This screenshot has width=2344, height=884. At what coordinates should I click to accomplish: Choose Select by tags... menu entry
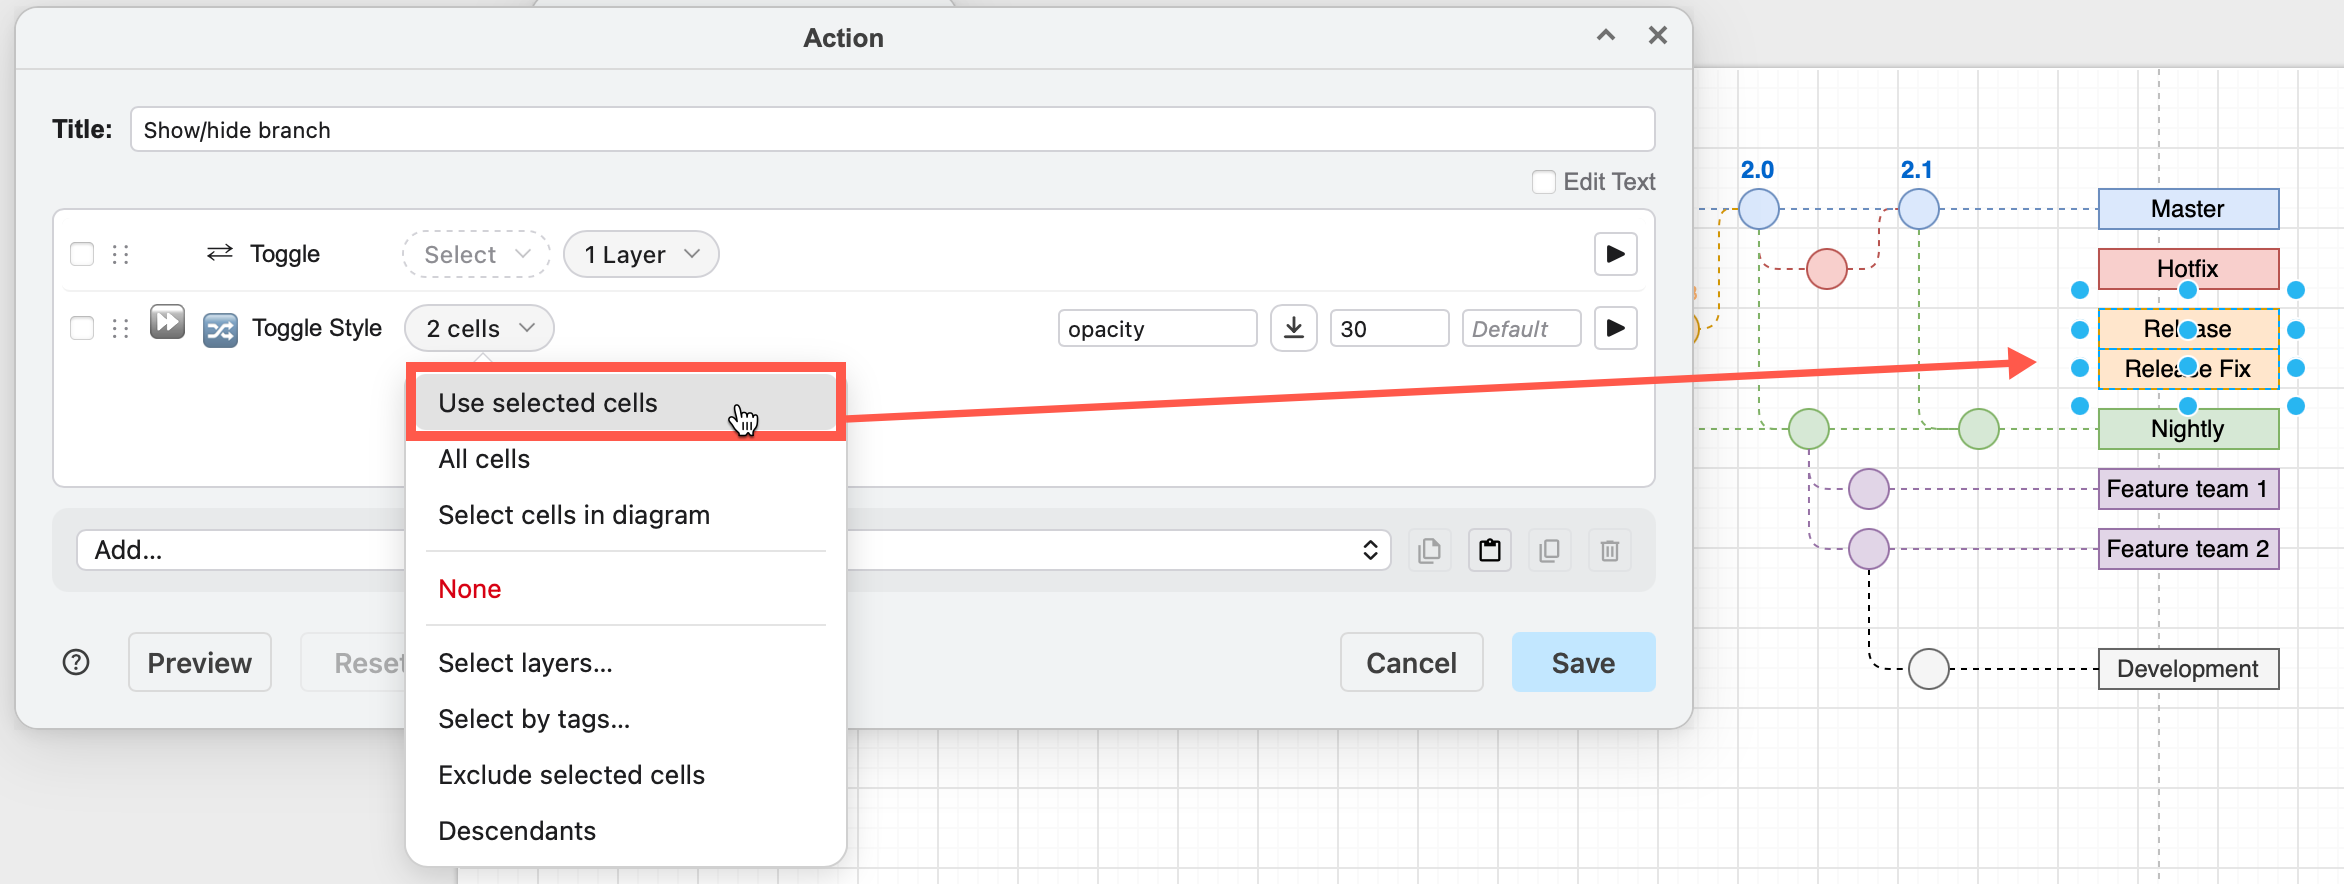(x=626, y=719)
